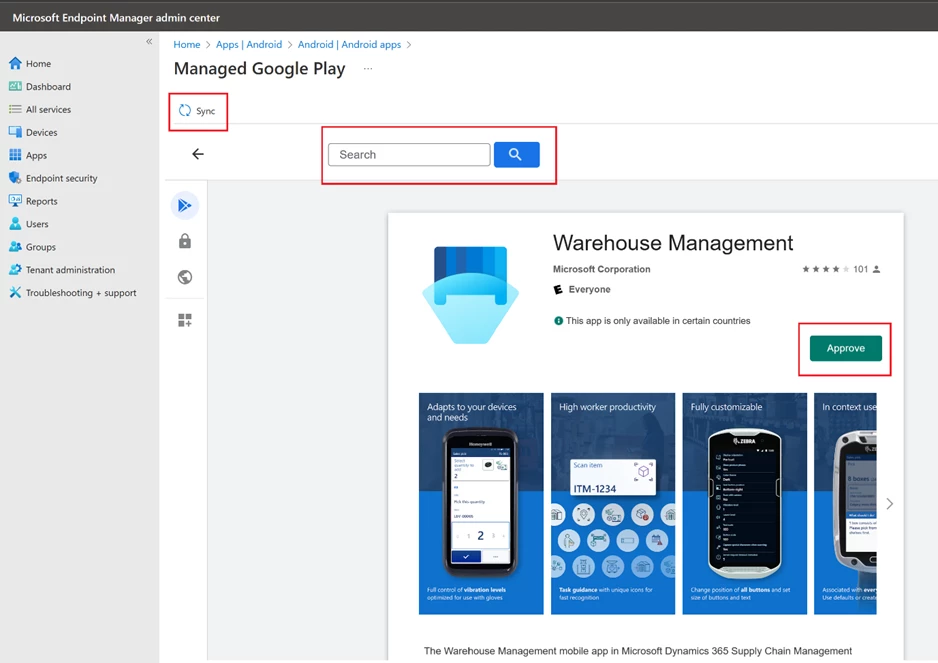Run the search with the magnifier button
Image resolution: width=938 pixels, height=663 pixels.
pyautogui.click(x=516, y=154)
